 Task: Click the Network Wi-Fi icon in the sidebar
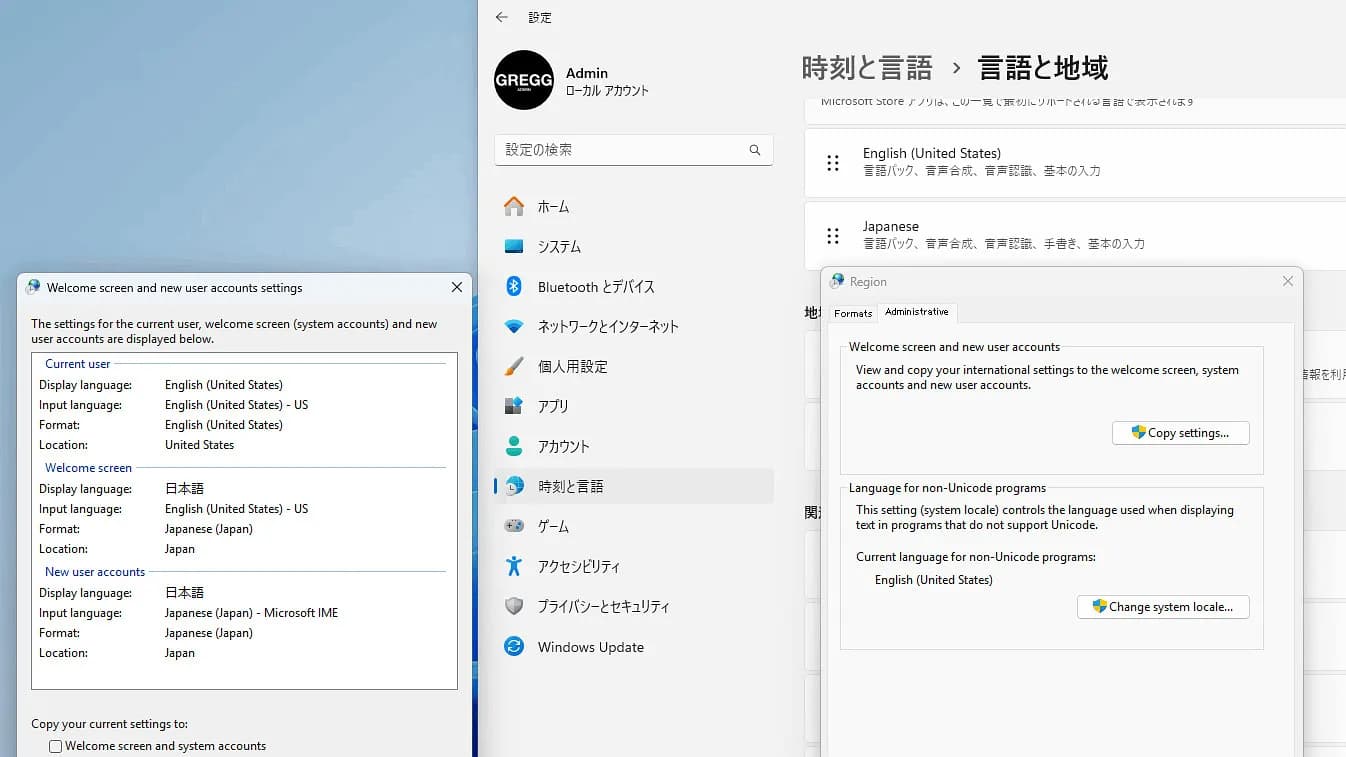[514, 326]
